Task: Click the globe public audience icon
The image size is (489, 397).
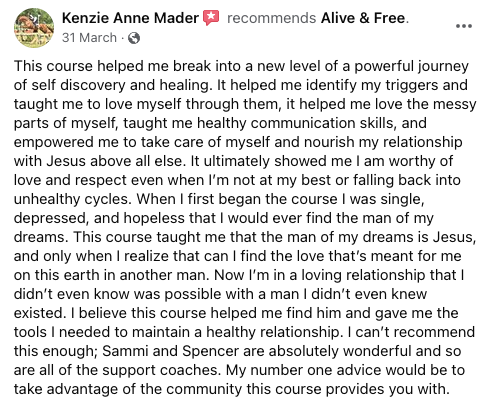Action: pos(134,38)
